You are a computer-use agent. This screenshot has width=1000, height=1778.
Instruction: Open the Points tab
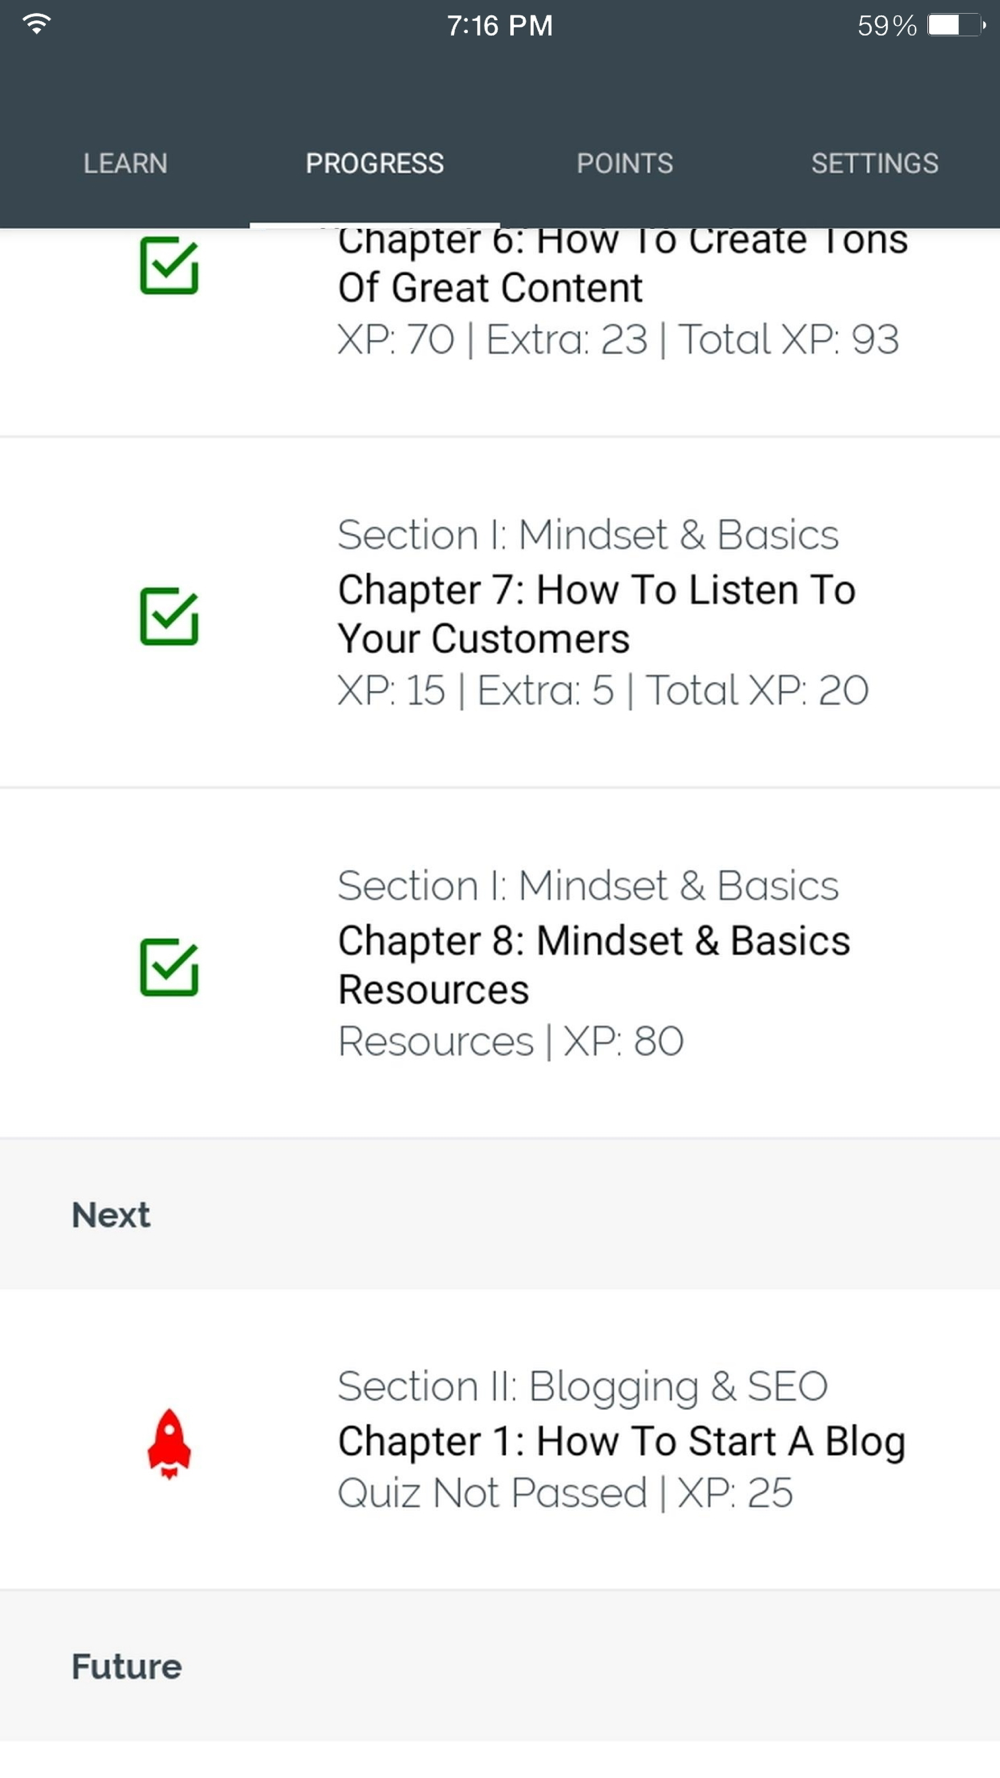pos(625,163)
